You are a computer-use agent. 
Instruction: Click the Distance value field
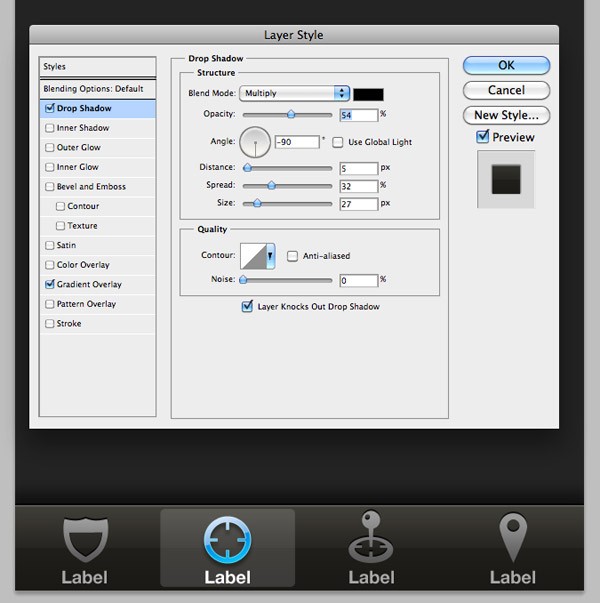(x=359, y=168)
